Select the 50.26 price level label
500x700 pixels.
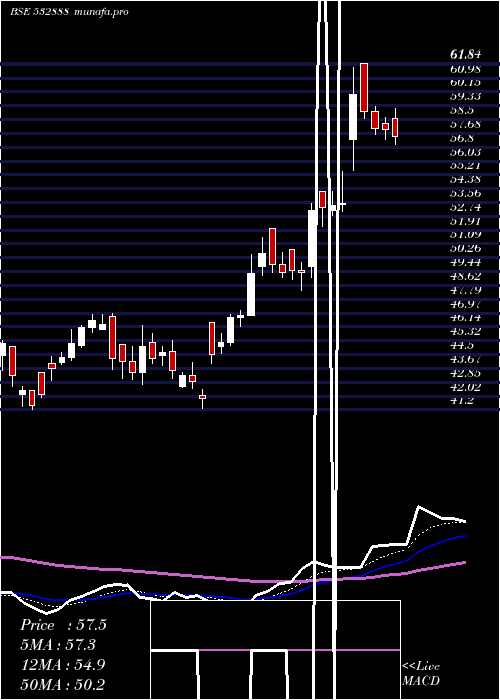[x=466, y=249]
